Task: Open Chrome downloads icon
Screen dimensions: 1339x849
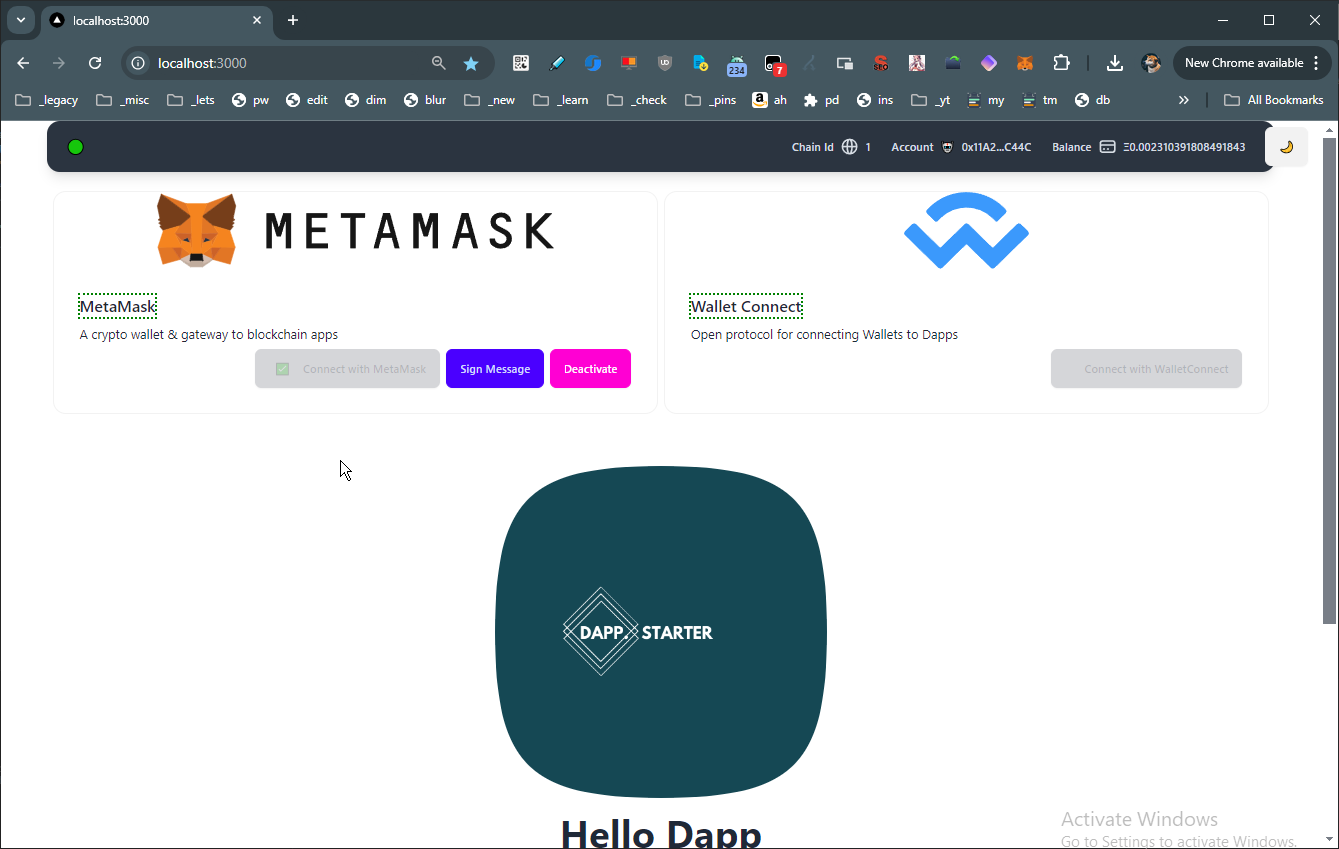Action: 1114,63
